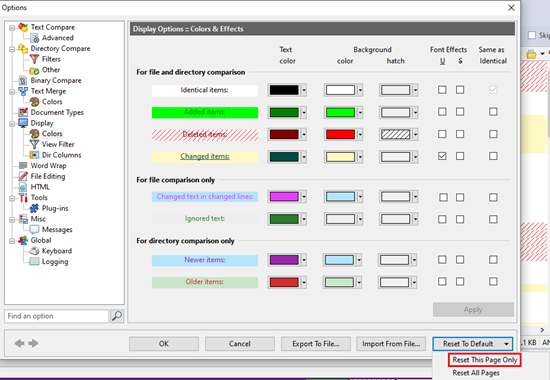Image resolution: width=550 pixels, height=380 pixels.
Task: Enable underline for Identical items
Action: [442, 90]
